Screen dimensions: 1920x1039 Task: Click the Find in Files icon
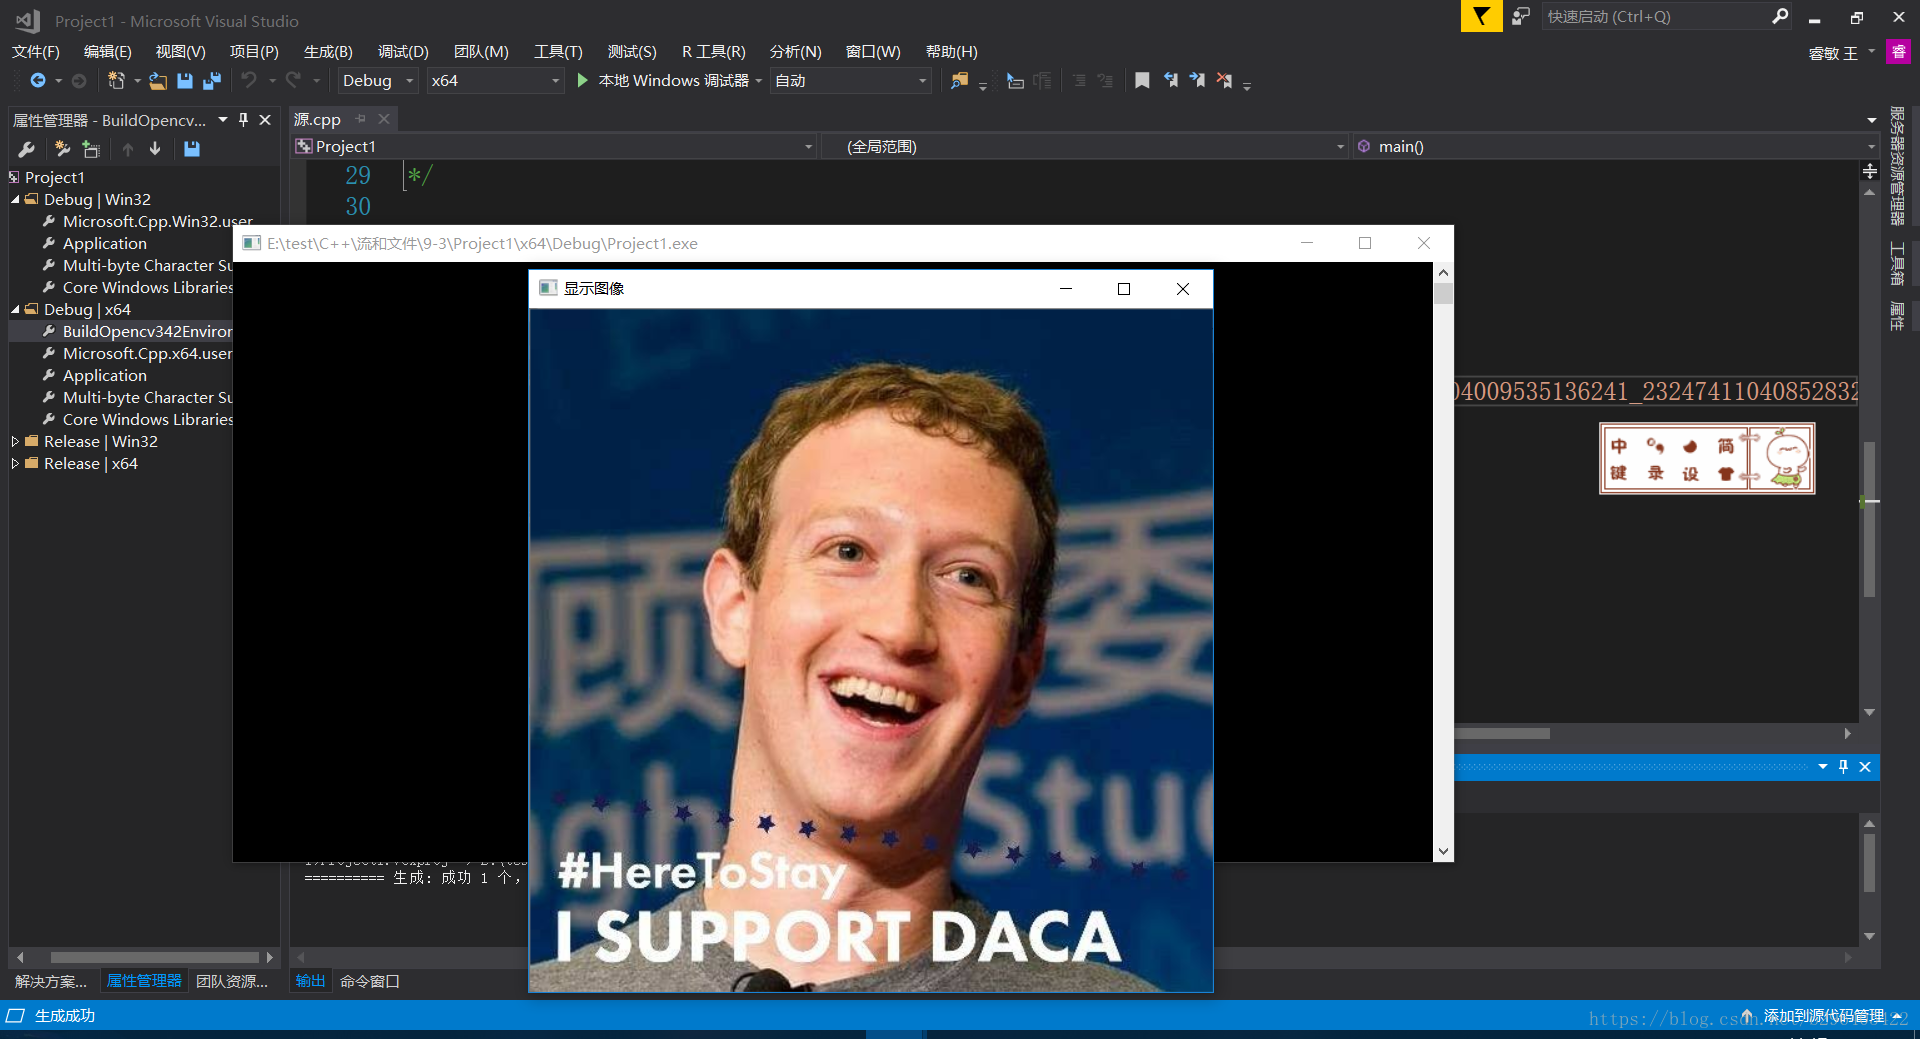(959, 80)
